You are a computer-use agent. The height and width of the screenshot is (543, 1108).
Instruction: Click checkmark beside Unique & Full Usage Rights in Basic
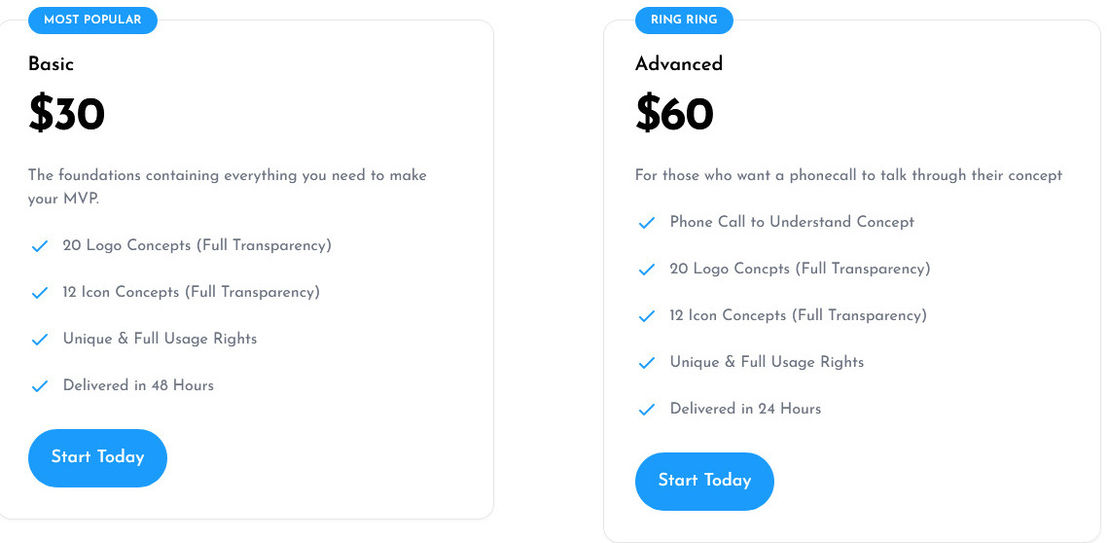[40, 339]
